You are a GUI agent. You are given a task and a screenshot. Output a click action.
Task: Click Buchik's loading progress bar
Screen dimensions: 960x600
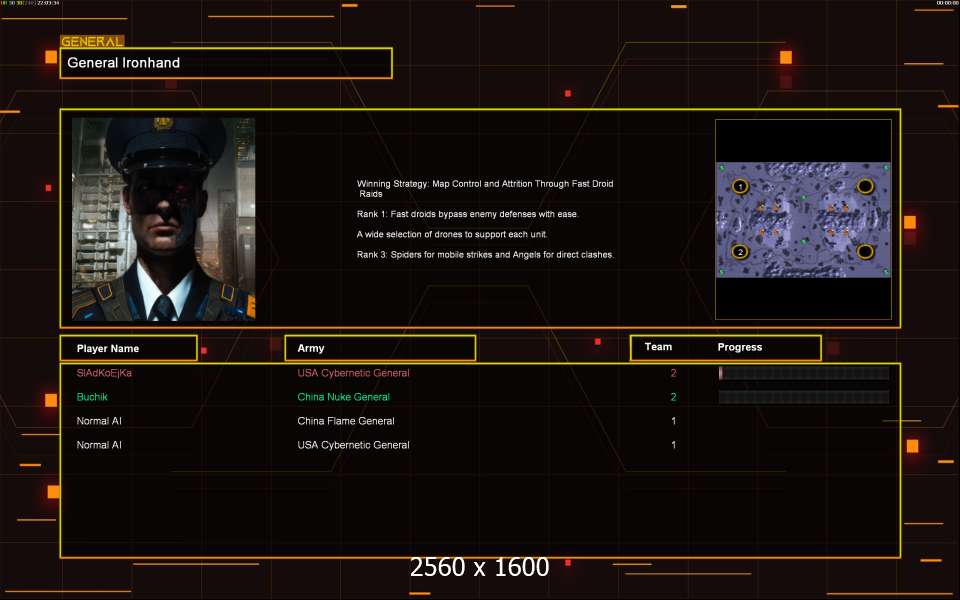(x=803, y=397)
